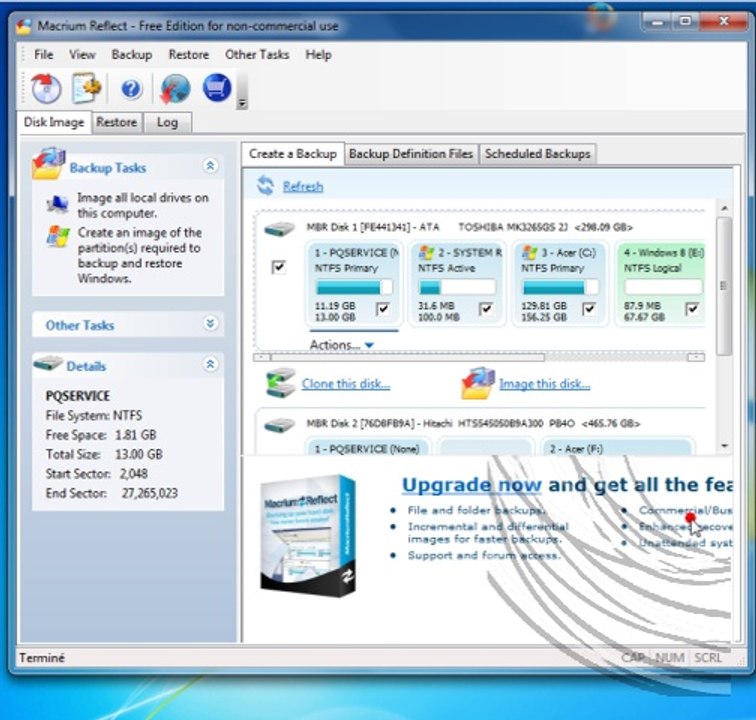Collapse the Backup Tasks panel
Image resolution: width=756 pixels, height=720 pixels.
coord(210,166)
